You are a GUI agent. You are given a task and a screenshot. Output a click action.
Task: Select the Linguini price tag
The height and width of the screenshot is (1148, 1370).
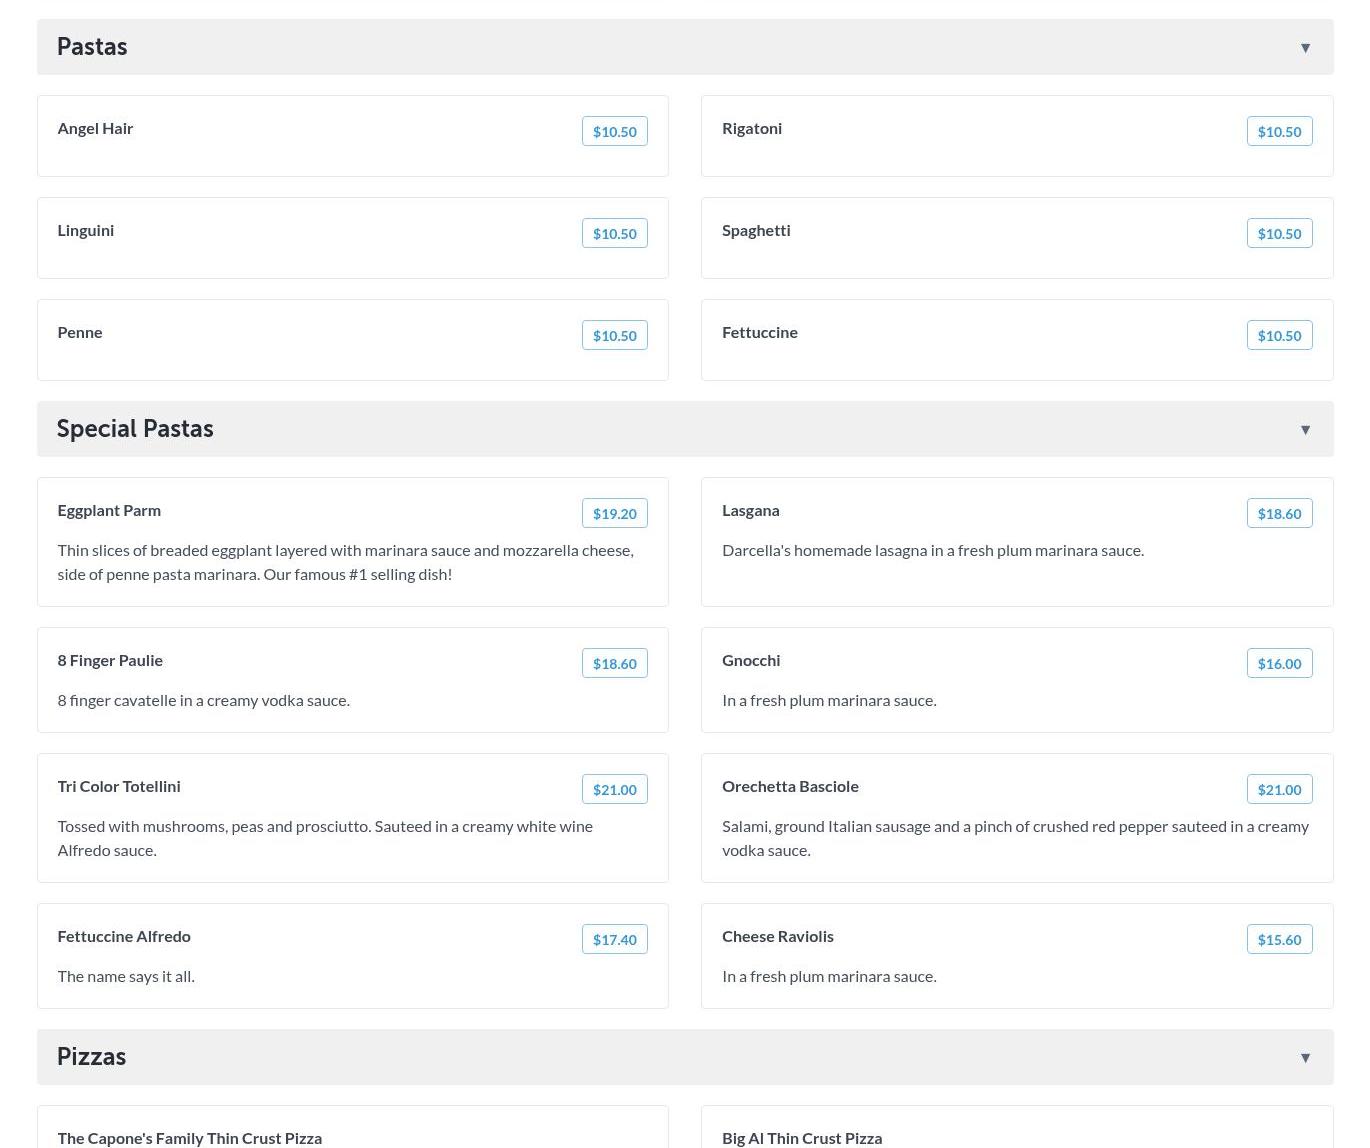(x=614, y=234)
